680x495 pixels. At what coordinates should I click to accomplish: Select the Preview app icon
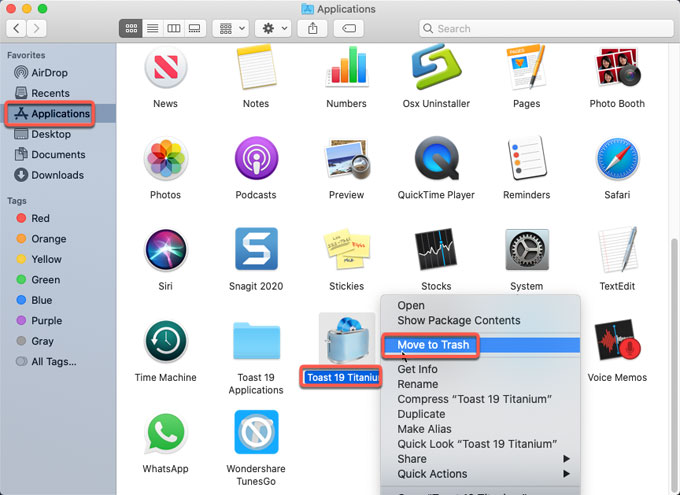[x=347, y=159]
